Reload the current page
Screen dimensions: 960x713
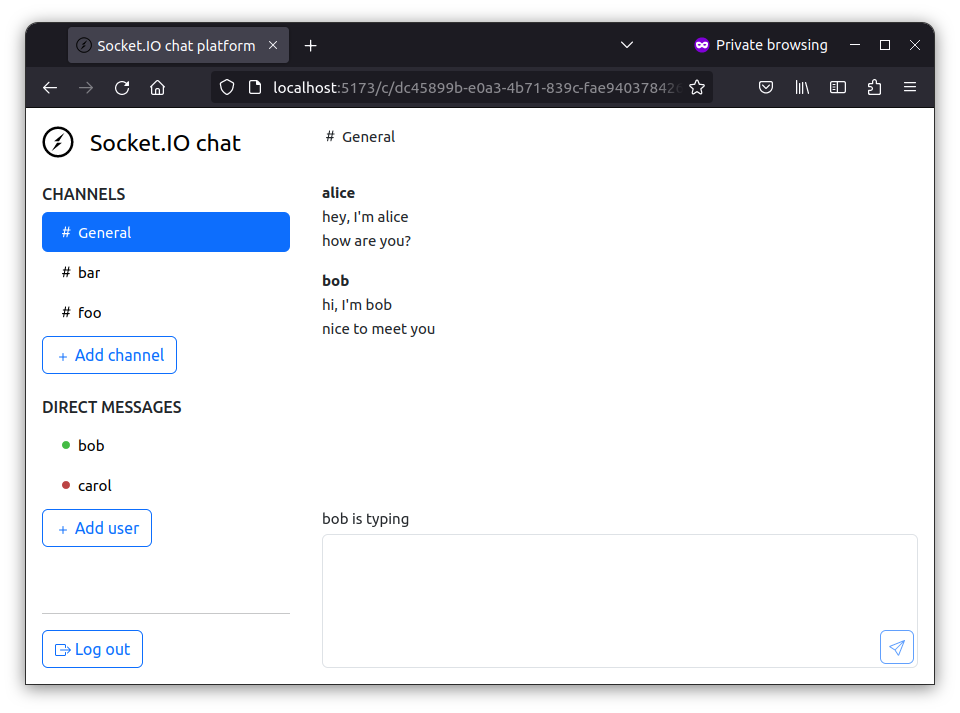(x=122, y=87)
